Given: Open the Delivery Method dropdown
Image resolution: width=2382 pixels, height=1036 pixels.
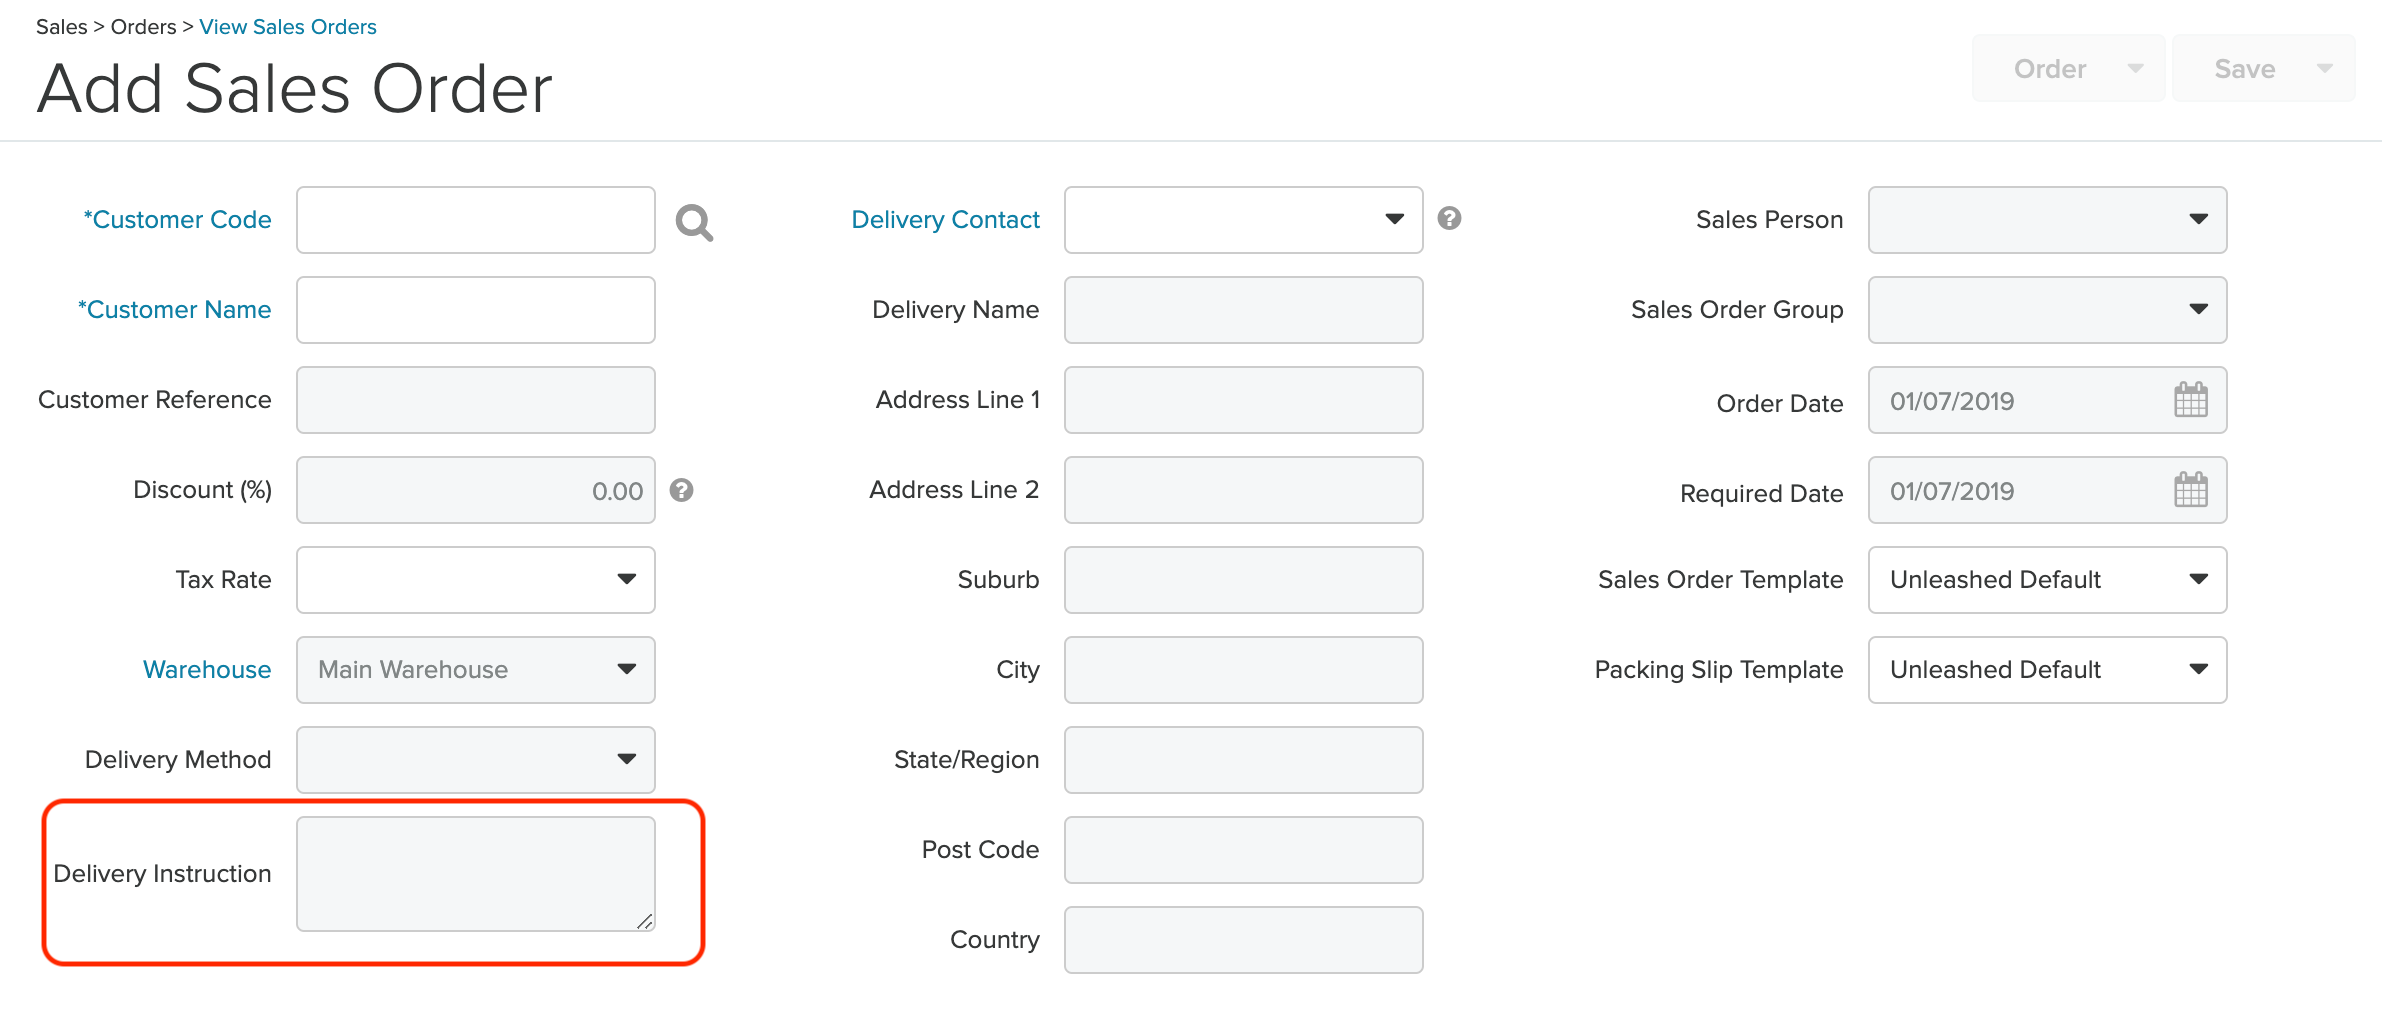Looking at the screenshot, I should [x=628, y=759].
